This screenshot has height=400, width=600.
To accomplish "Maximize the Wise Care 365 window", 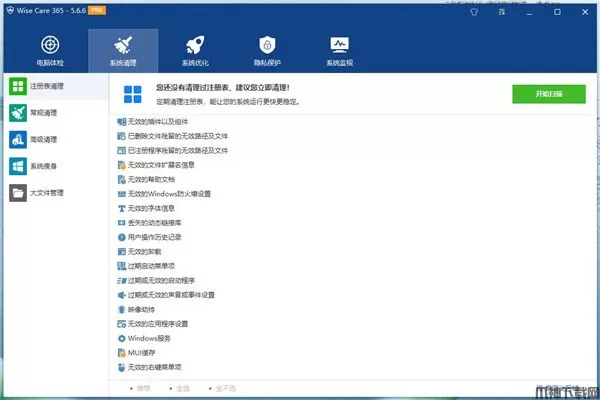I will 557,12.
